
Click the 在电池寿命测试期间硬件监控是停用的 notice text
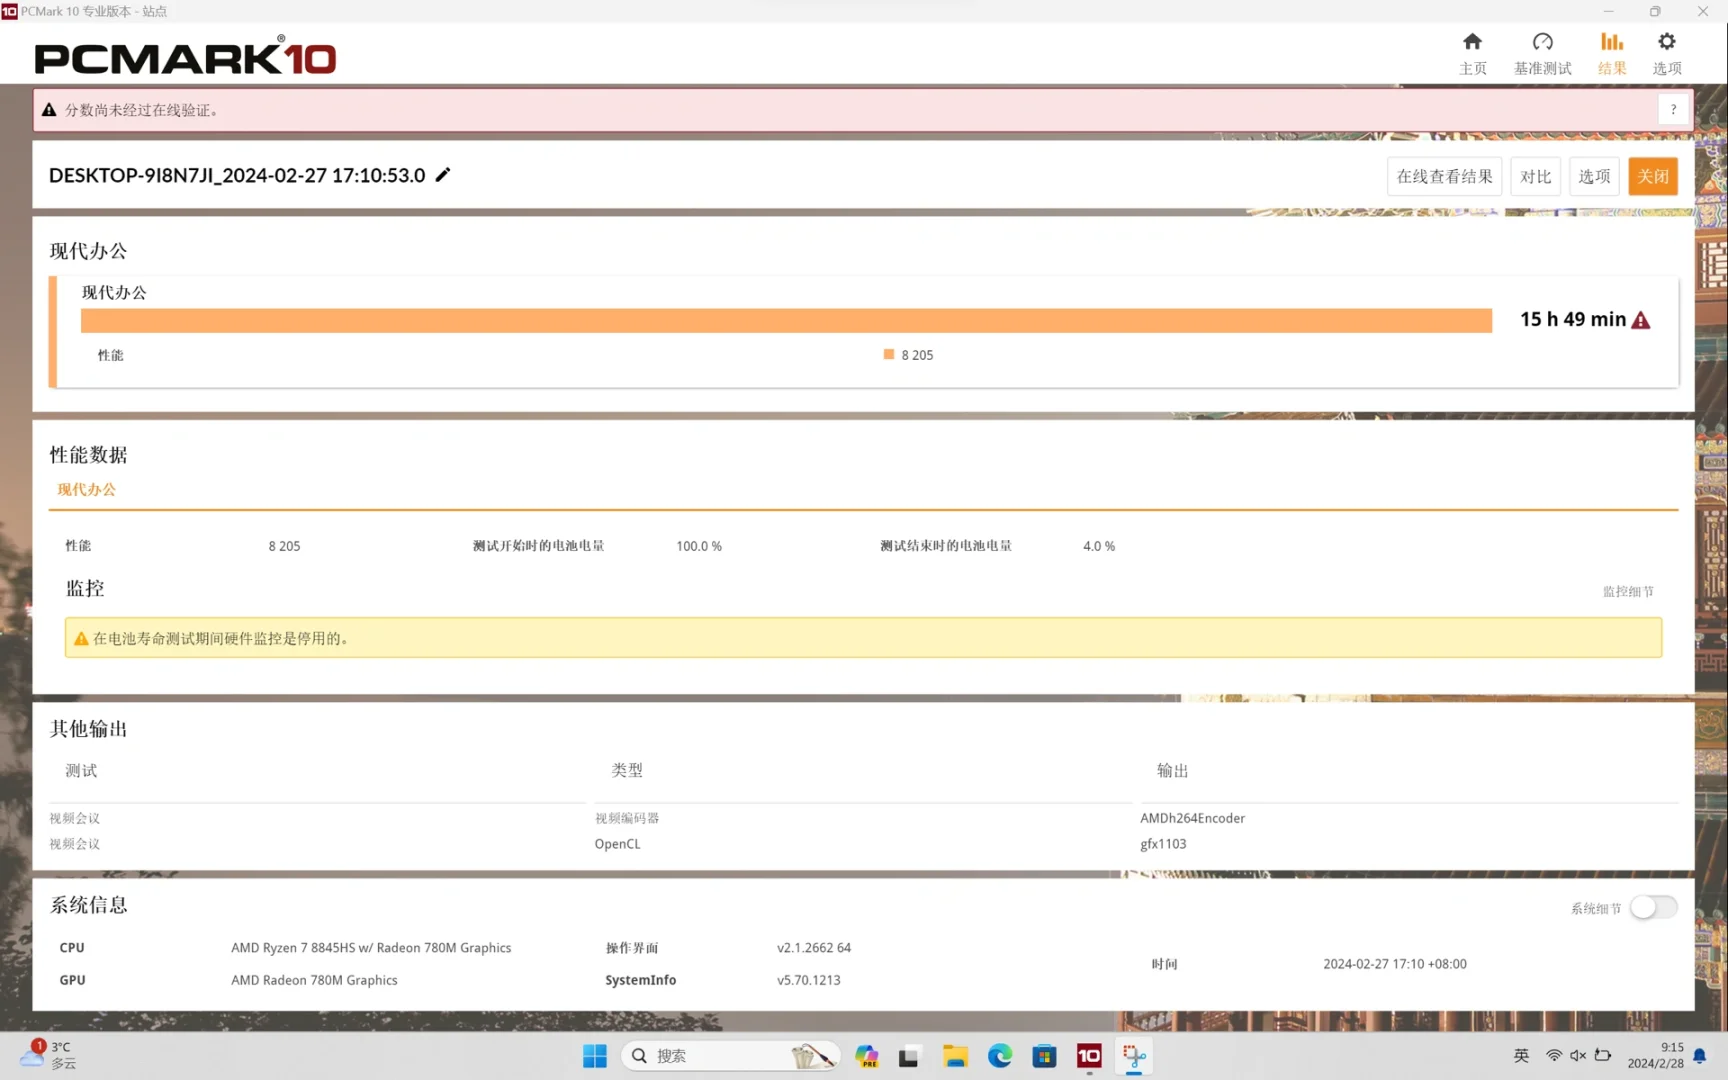point(221,638)
